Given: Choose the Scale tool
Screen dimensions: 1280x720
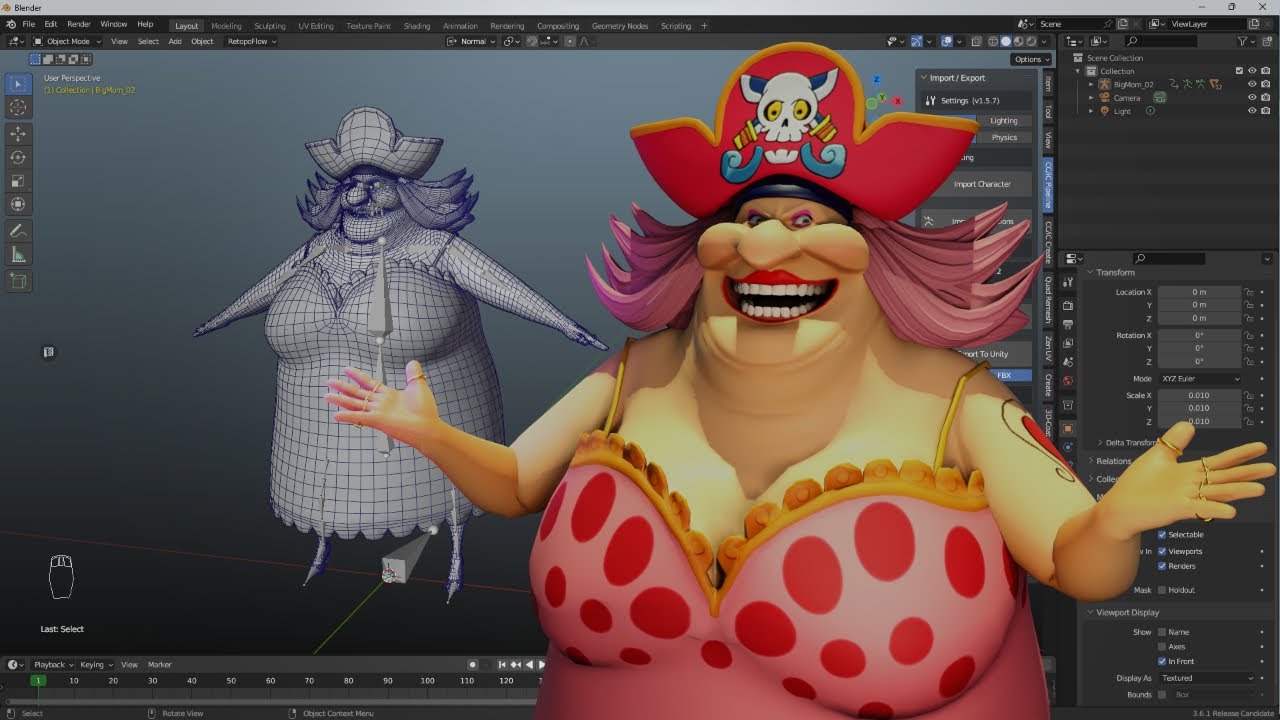Looking at the screenshot, I should (x=18, y=181).
